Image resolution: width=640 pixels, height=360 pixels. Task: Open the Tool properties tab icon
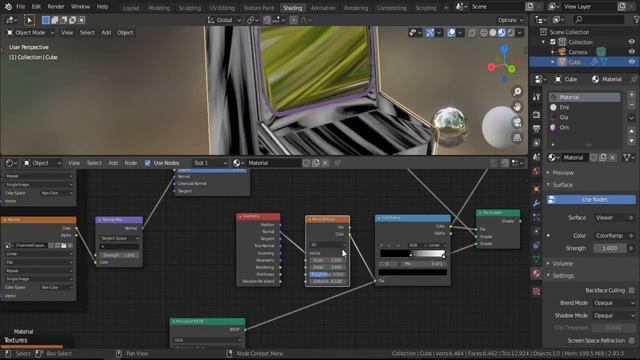pyautogui.click(x=536, y=96)
